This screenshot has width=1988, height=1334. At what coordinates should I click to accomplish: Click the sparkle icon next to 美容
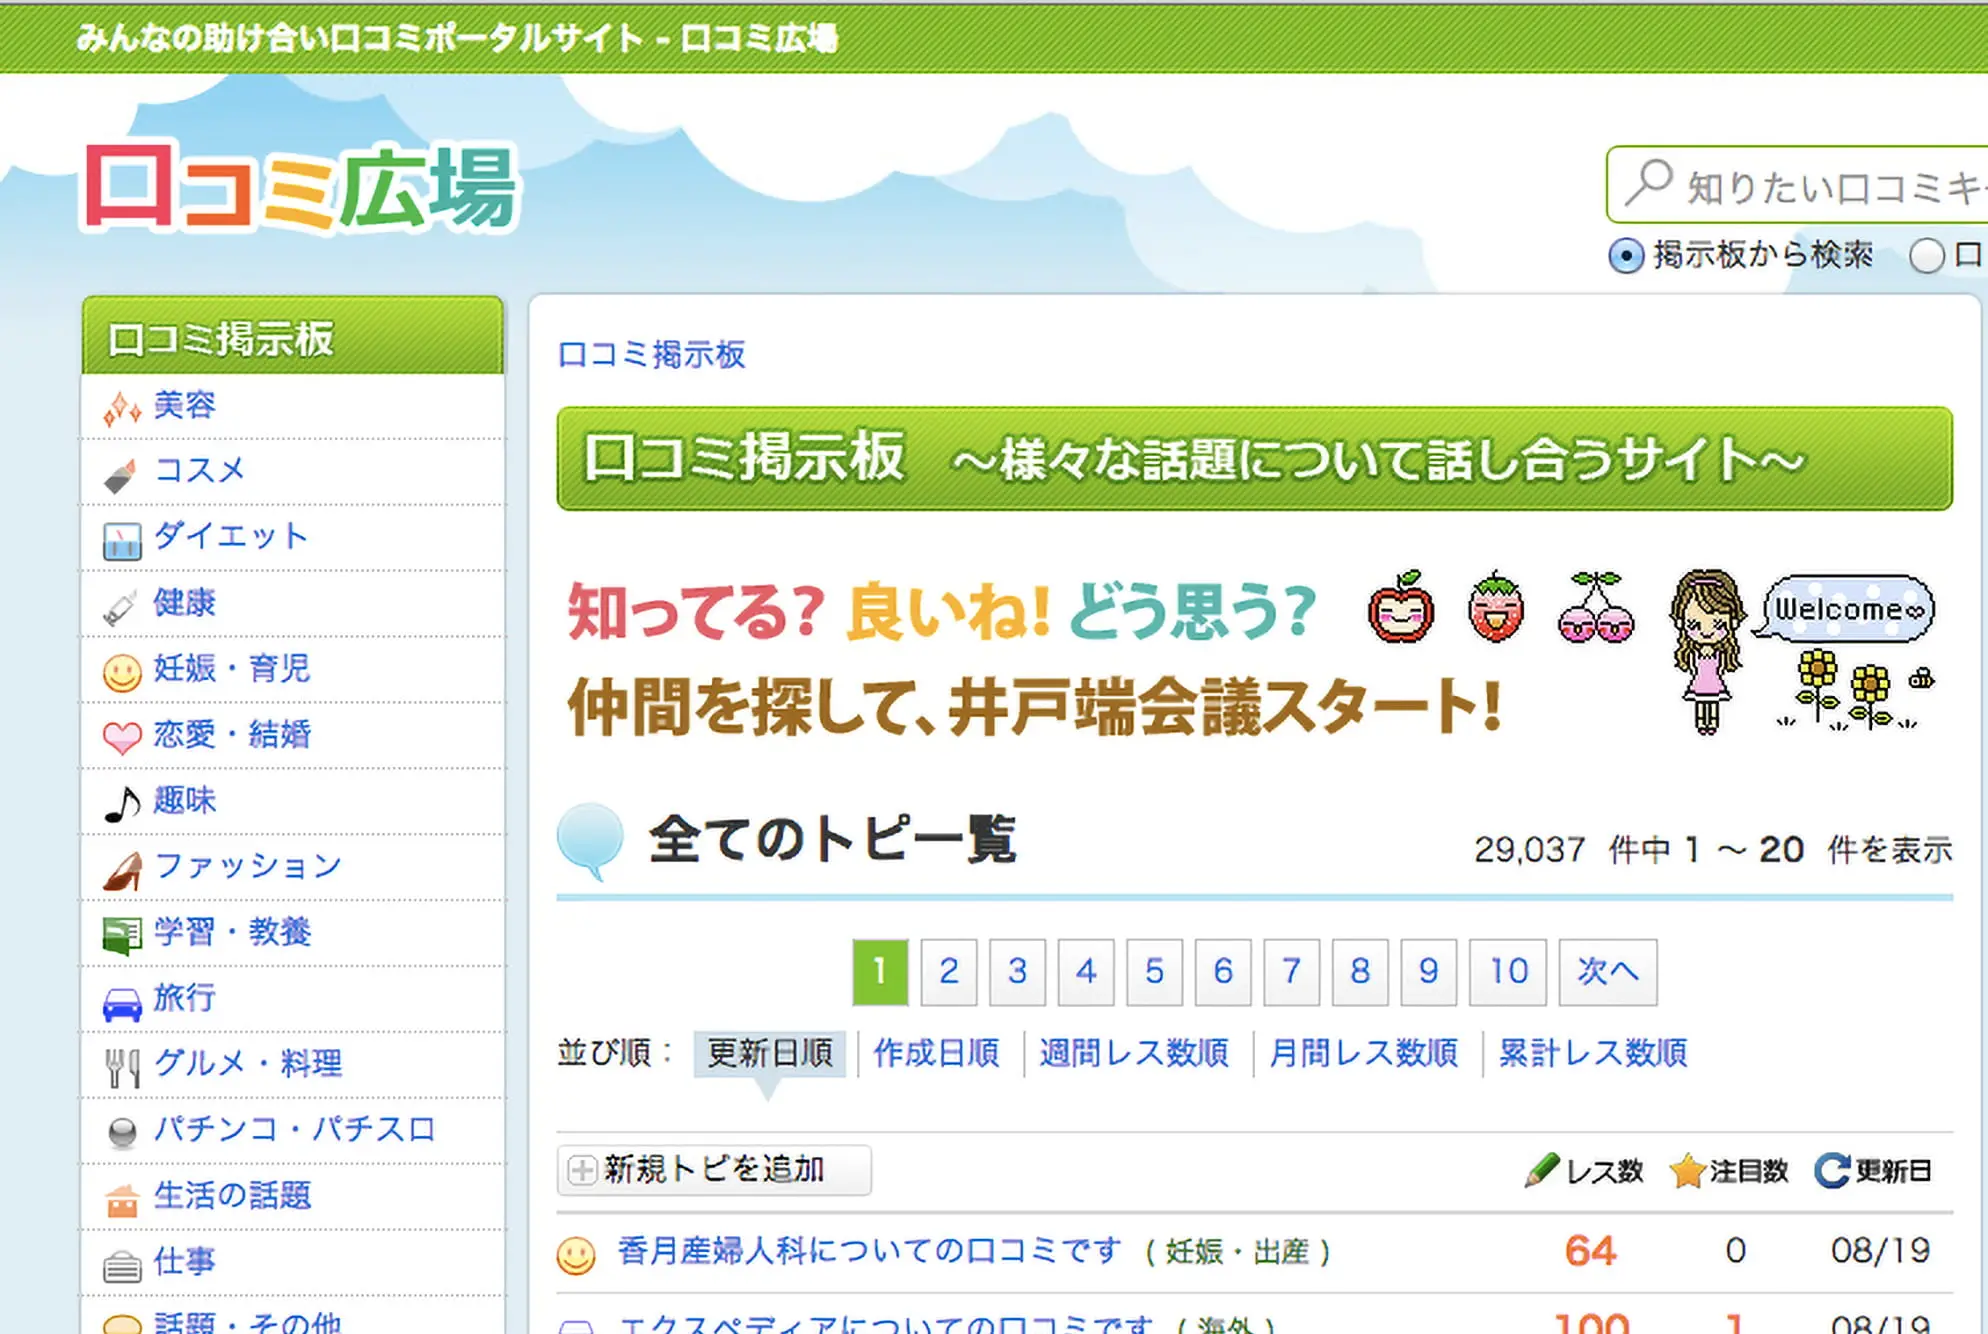[122, 407]
